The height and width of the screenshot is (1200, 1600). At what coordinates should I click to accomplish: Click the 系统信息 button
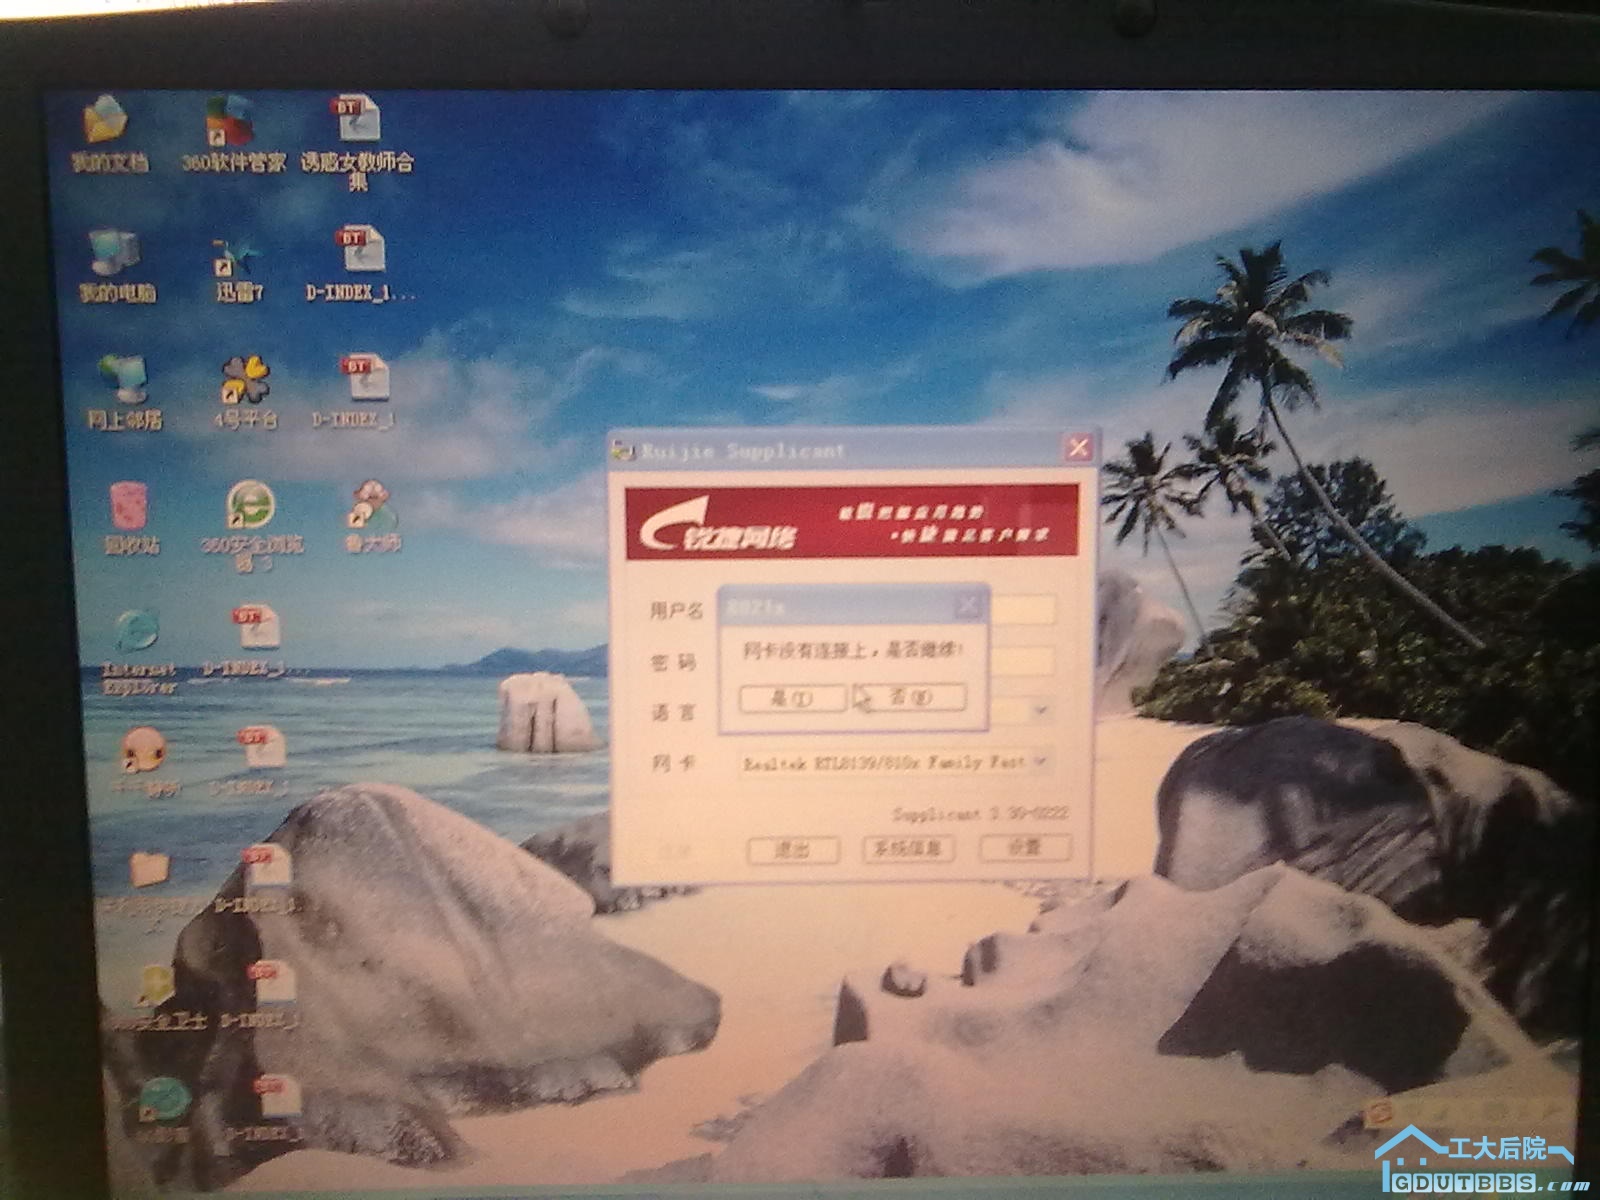click(908, 849)
